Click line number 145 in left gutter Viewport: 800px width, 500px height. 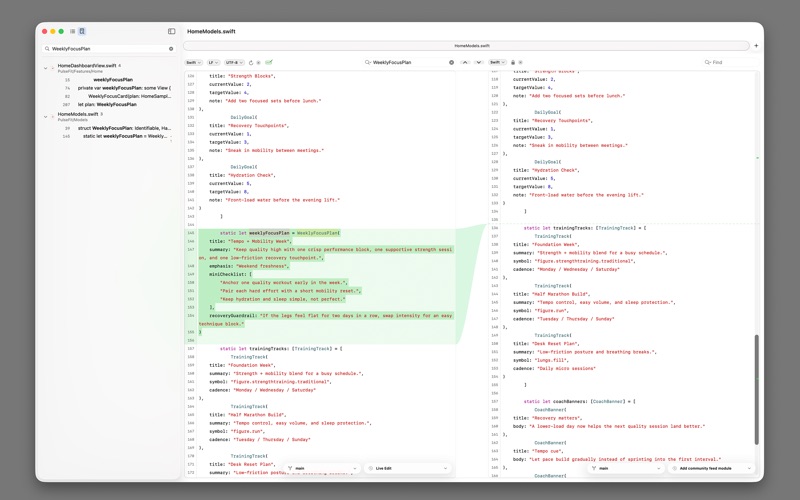(x=191, y=233)
